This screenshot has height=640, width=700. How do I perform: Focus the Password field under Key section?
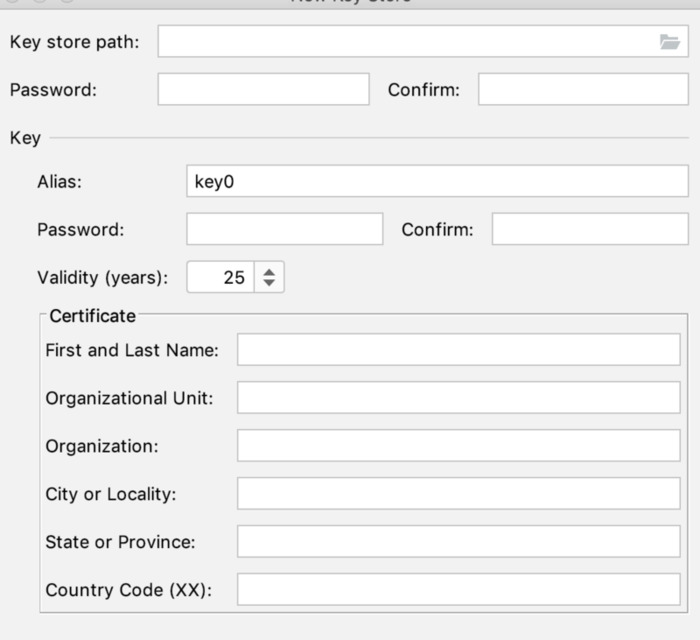tap(284, 229)
